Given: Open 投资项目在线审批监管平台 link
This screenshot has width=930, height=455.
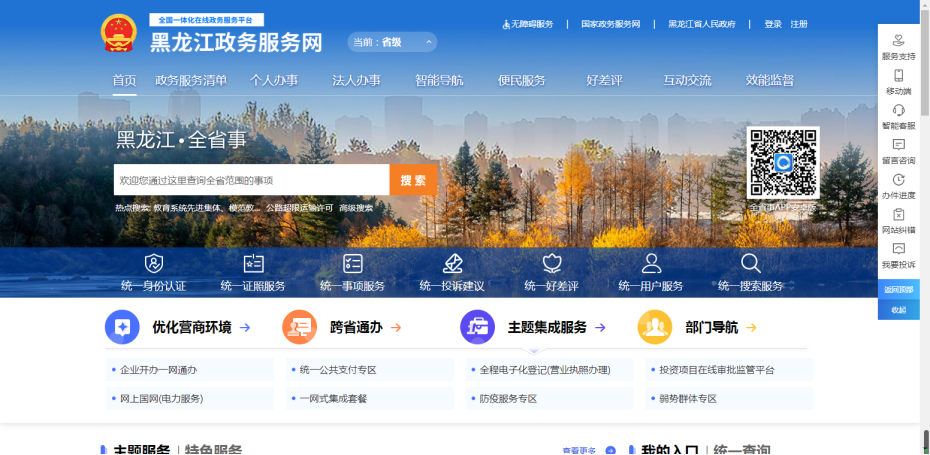Looking at the screenshot, I should click(x=717, y=370).
